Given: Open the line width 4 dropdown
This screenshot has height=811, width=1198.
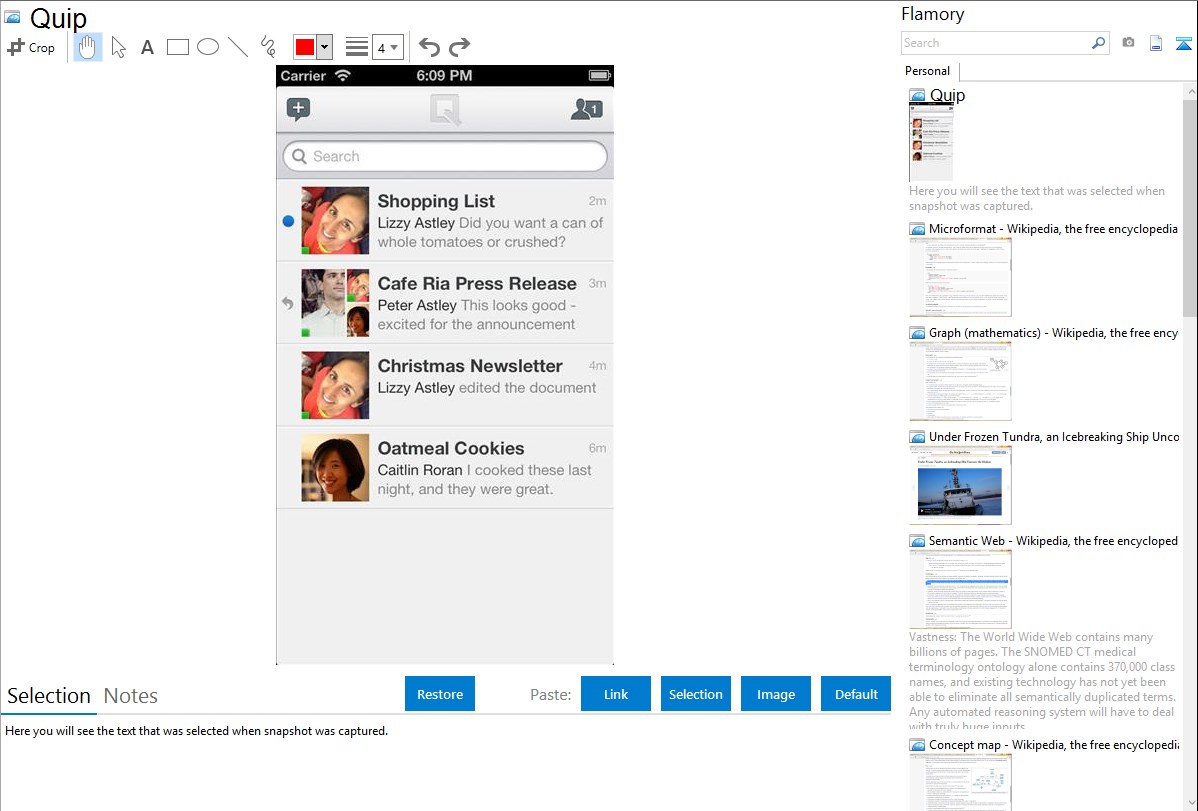Looking at the screenshot, I should (388, 47).
